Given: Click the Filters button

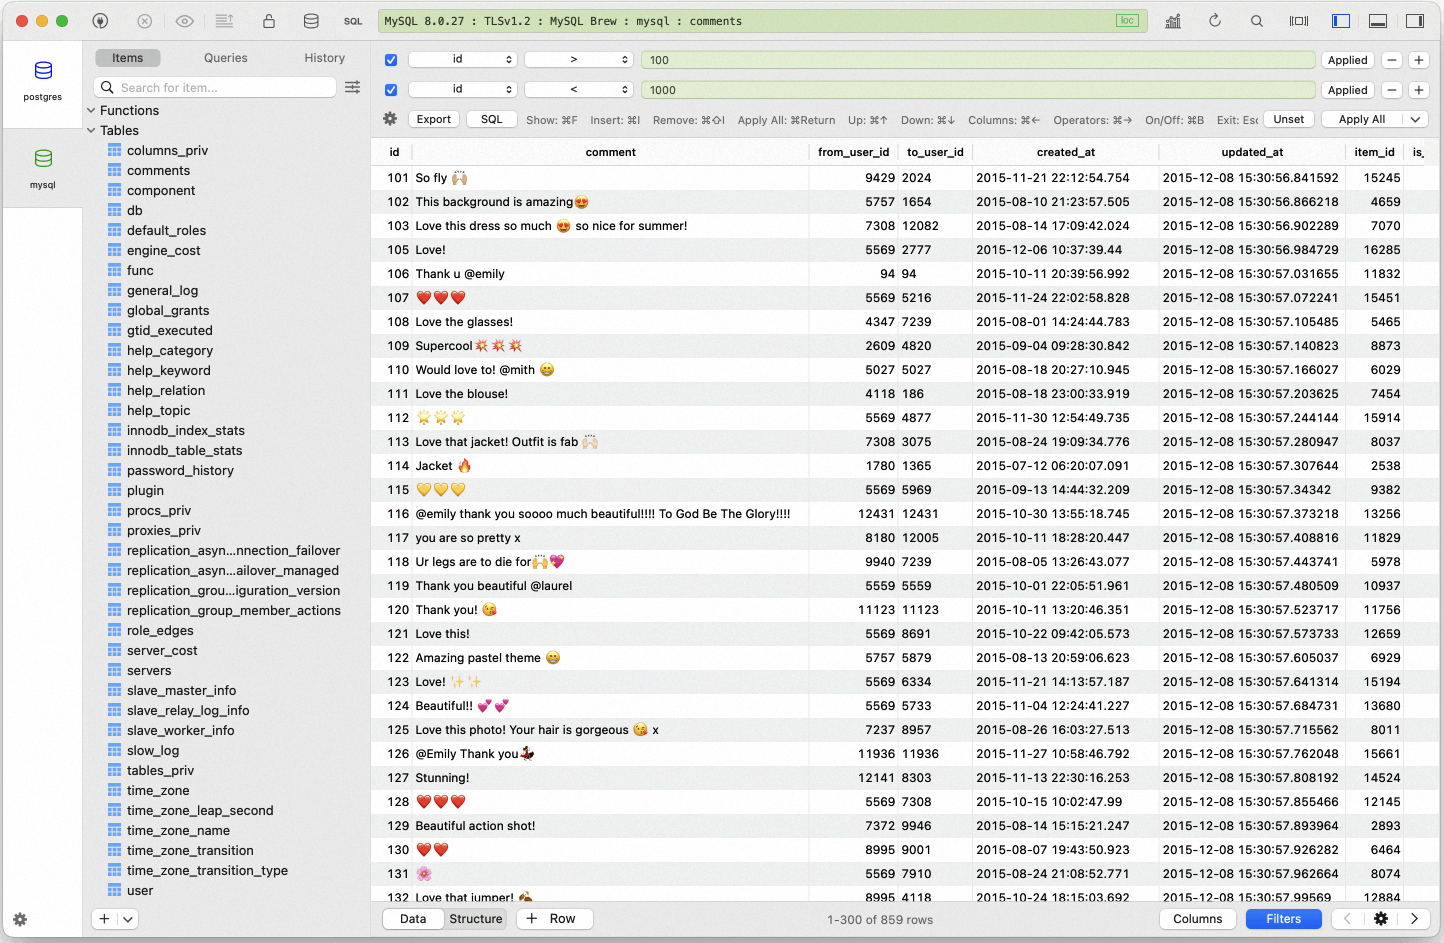Looking at the screenshot, I should pos(1284,919).
